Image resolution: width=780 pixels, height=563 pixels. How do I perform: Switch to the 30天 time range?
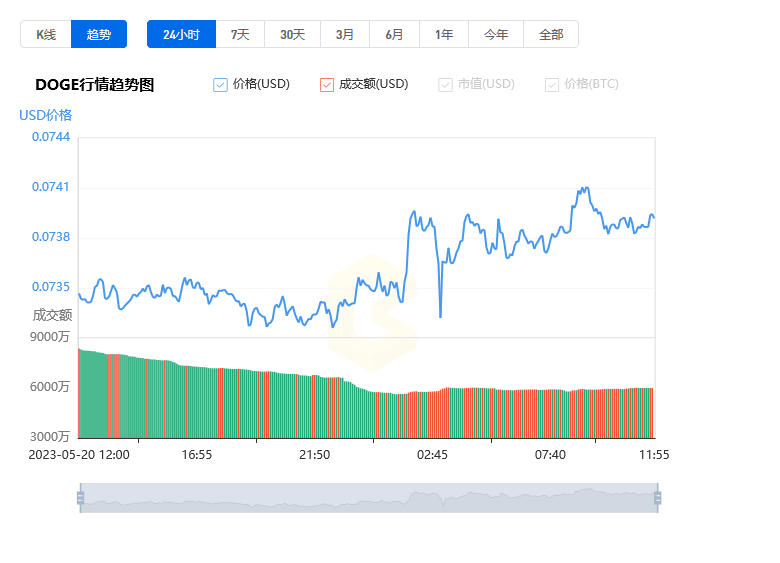(x=292, y=34)
